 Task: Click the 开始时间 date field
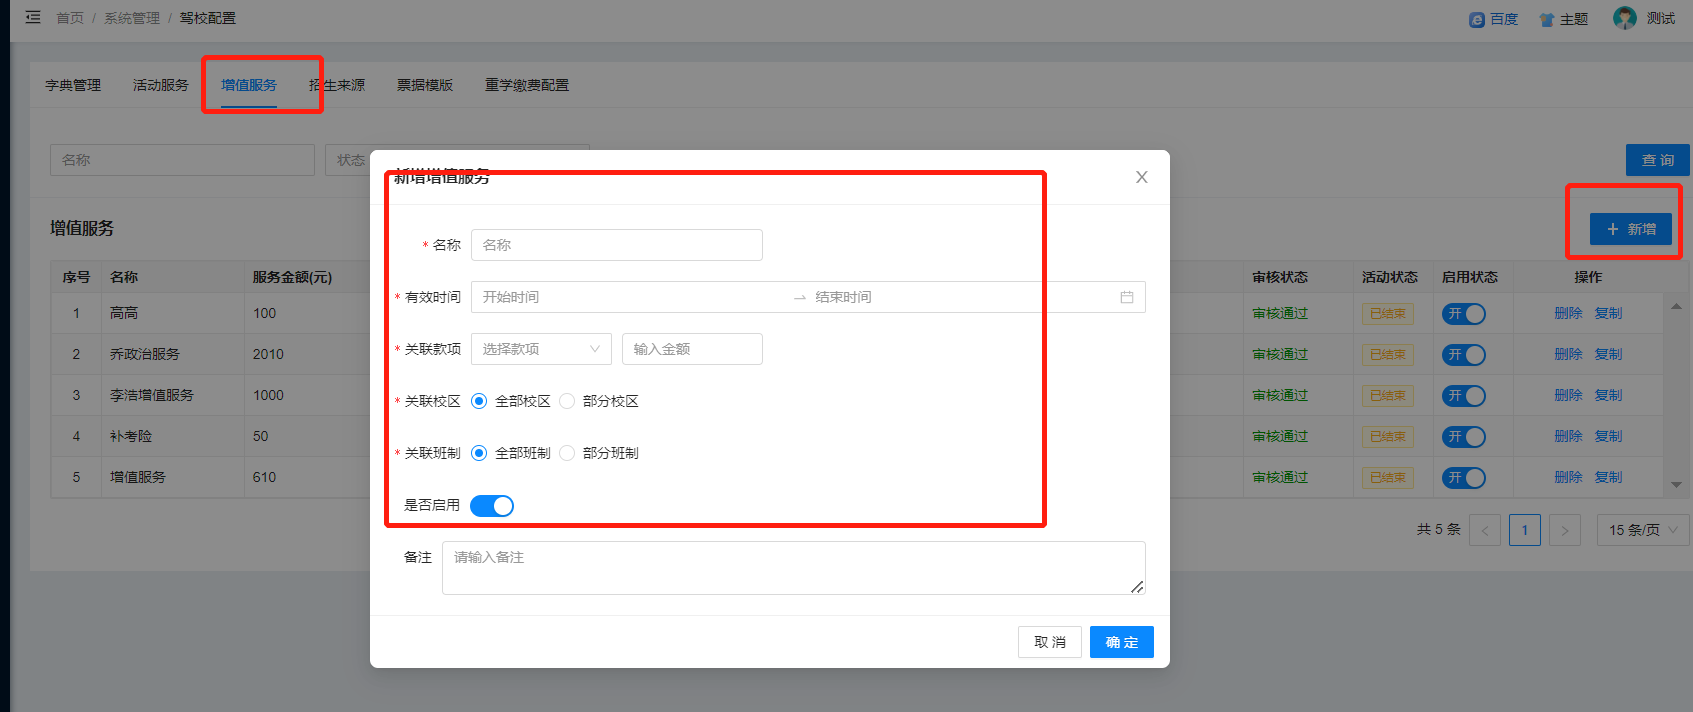630,297
